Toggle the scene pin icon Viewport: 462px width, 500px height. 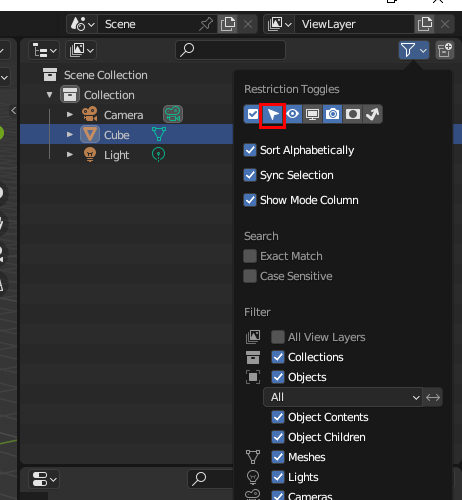coord(206,24)
